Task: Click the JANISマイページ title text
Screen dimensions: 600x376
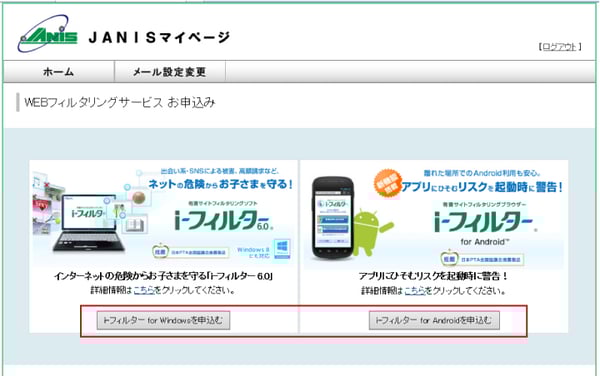Action: pyautogui.click(x=159, y=37)
